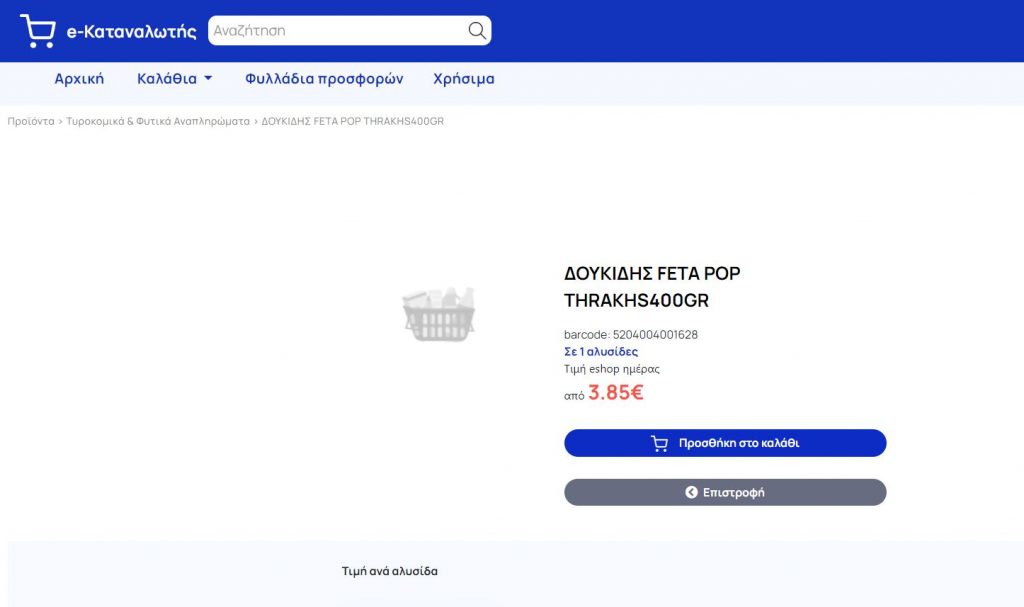Click the back arrow icon in Επιστροφή button

tap(691, 492)
